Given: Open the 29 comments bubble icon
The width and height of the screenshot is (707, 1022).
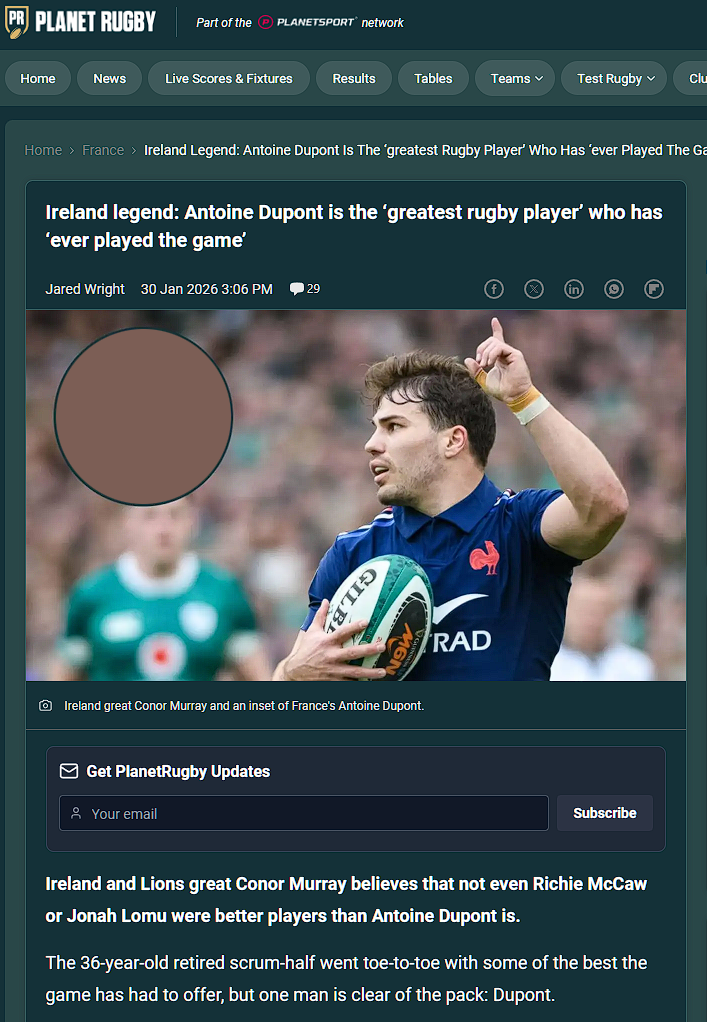Looking at the screenshot, I should click(296, 289).
